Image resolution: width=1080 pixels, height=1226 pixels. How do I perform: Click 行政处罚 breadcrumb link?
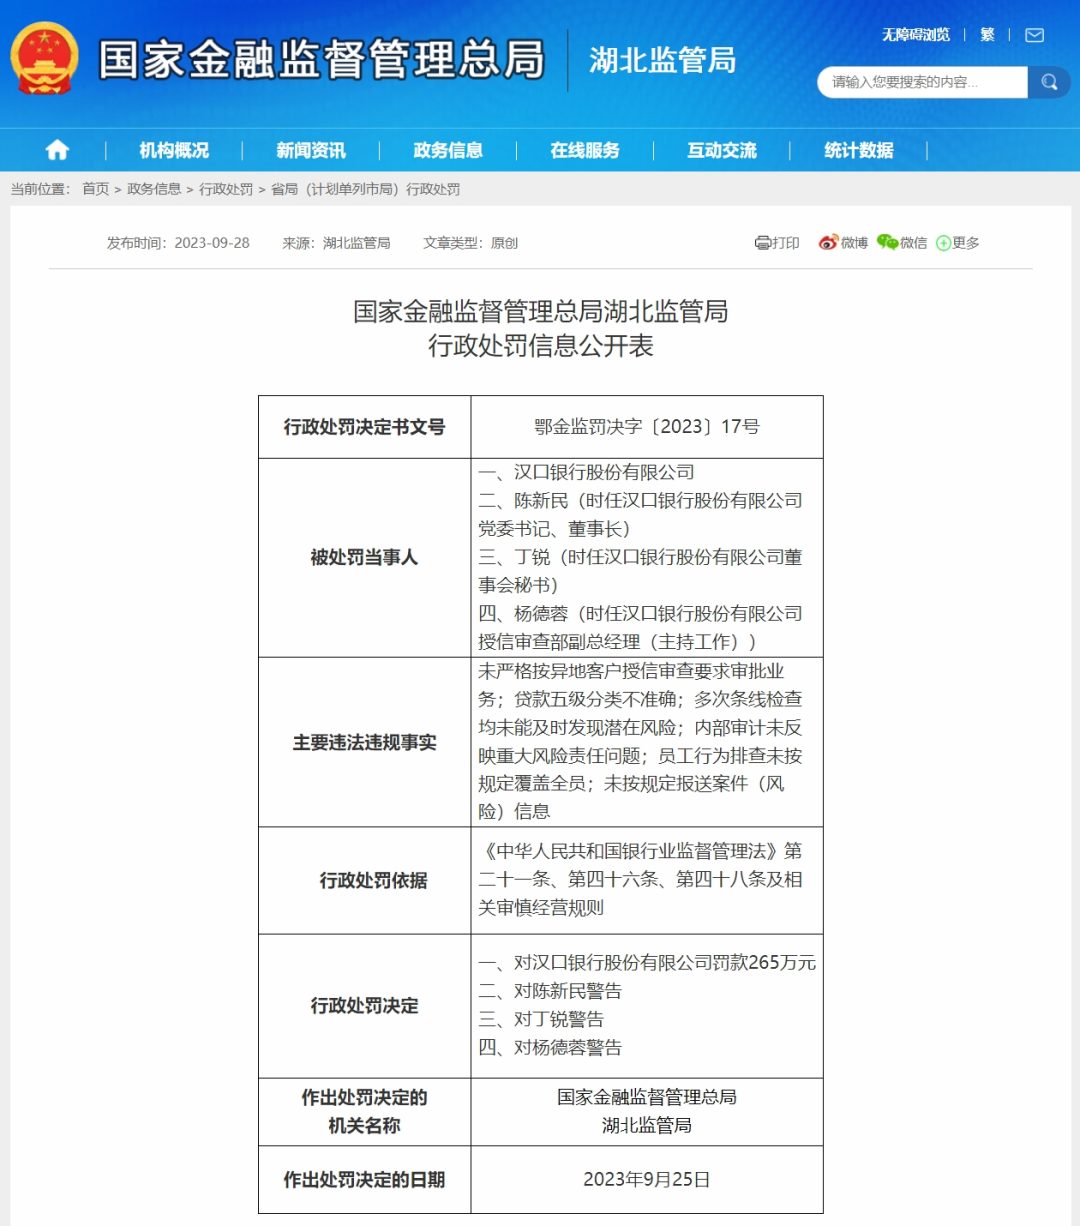click(x=226, y=189)
